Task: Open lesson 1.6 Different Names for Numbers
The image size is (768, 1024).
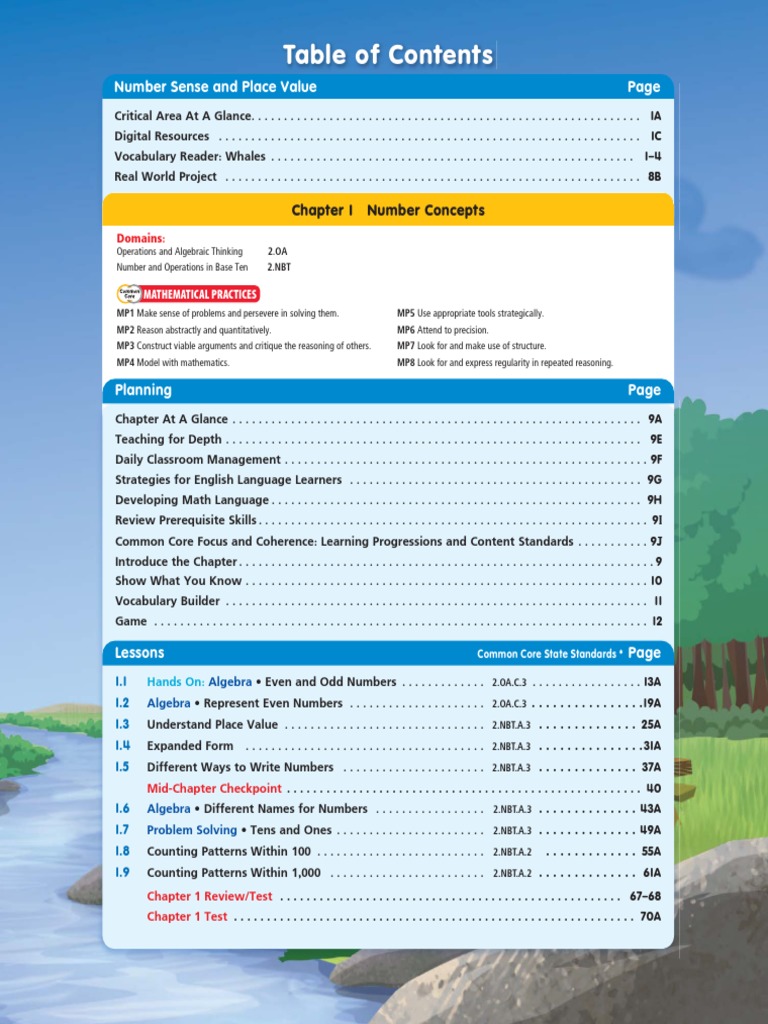Action: tap(388, 808)
